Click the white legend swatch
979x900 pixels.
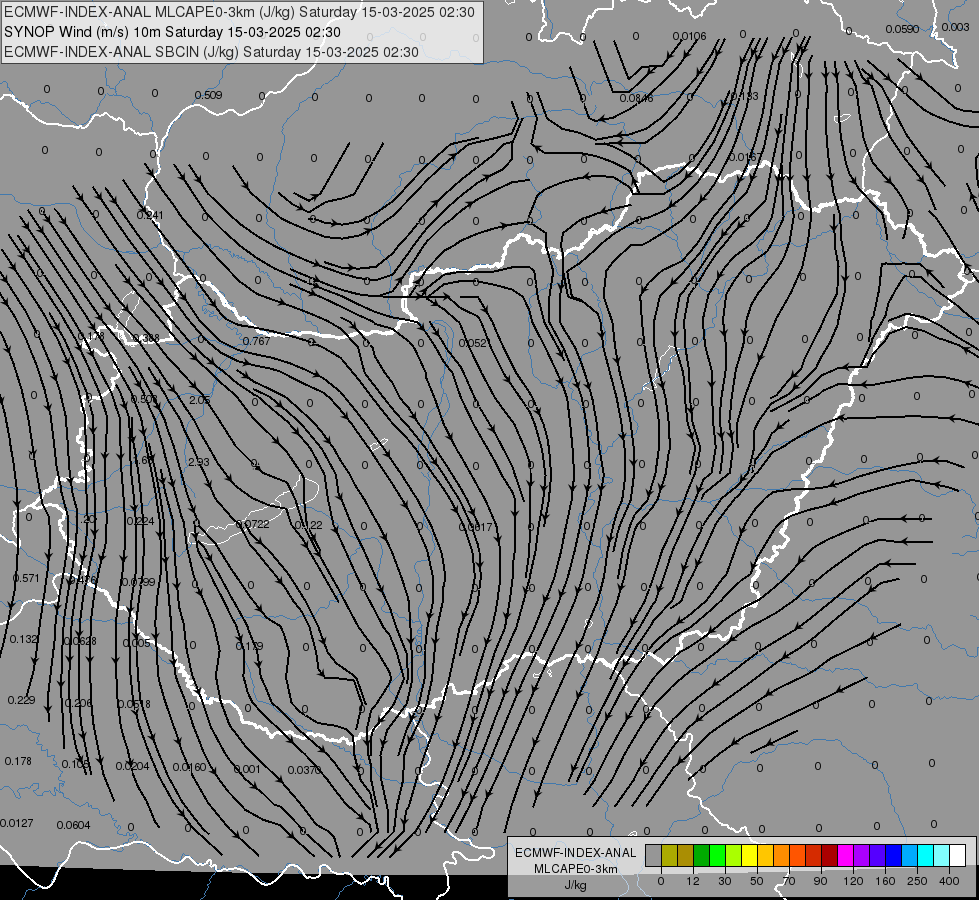click(x=957, y=855)
